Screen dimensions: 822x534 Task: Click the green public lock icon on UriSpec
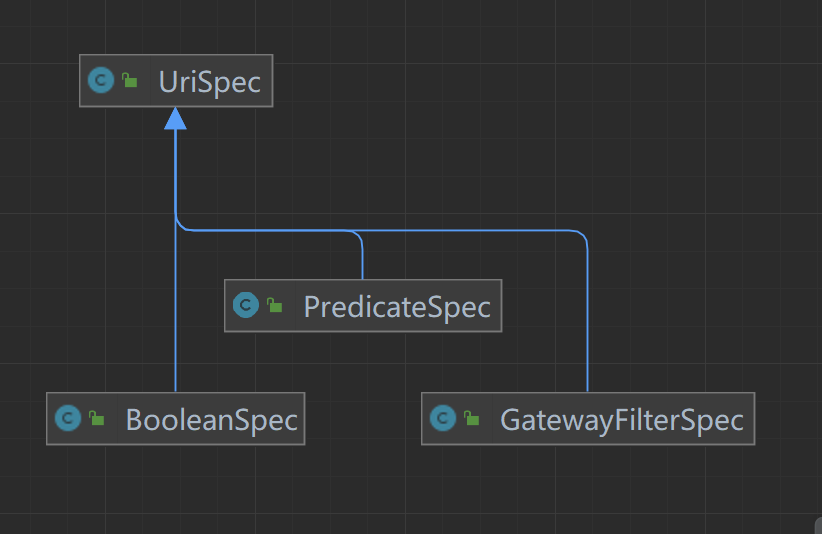(129, 80)
